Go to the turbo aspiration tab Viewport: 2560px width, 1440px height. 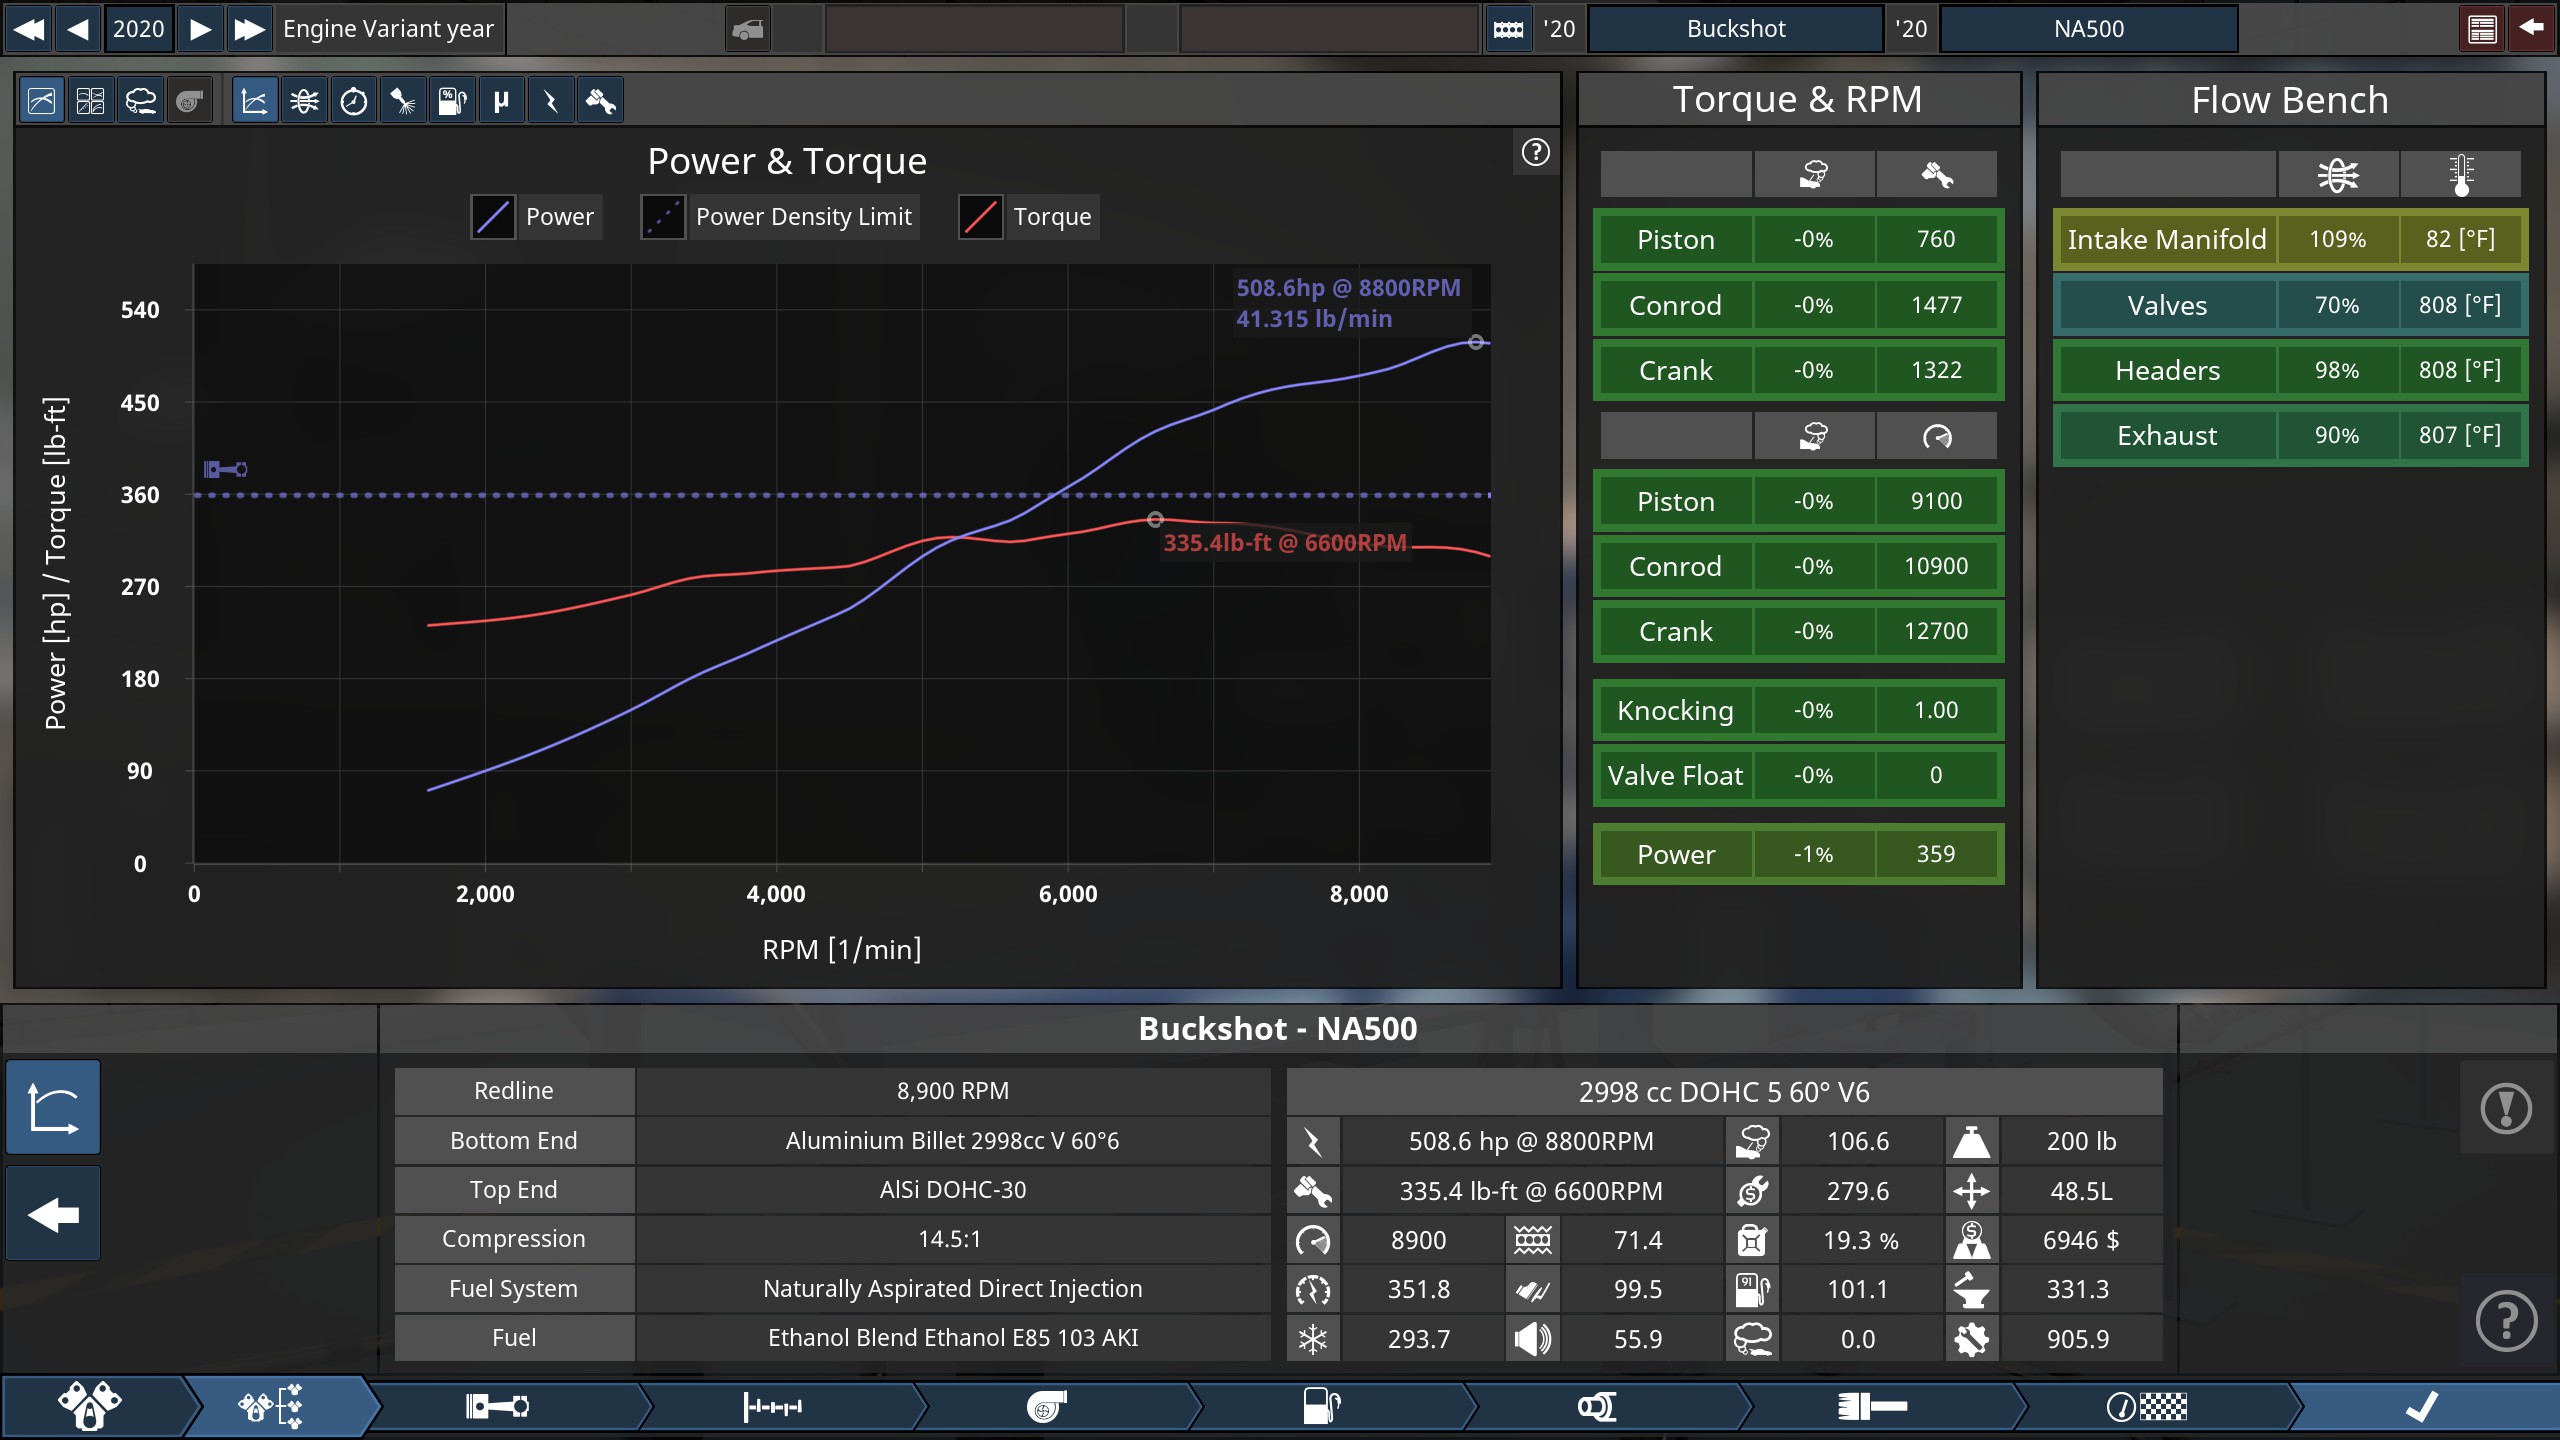pyautogui.click(x=1046, y=1407)
